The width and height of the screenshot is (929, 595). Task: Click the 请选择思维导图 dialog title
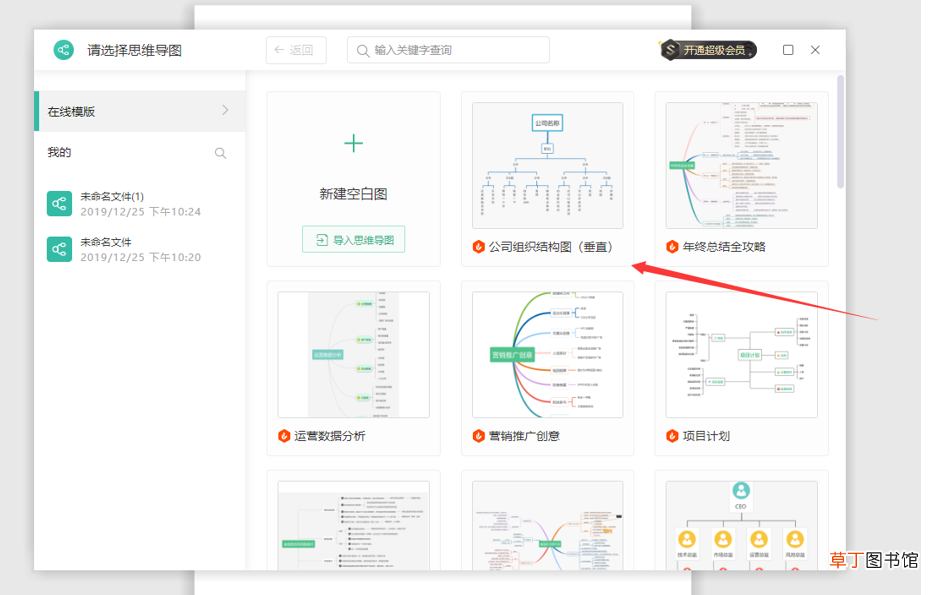(x=134, y=50)
